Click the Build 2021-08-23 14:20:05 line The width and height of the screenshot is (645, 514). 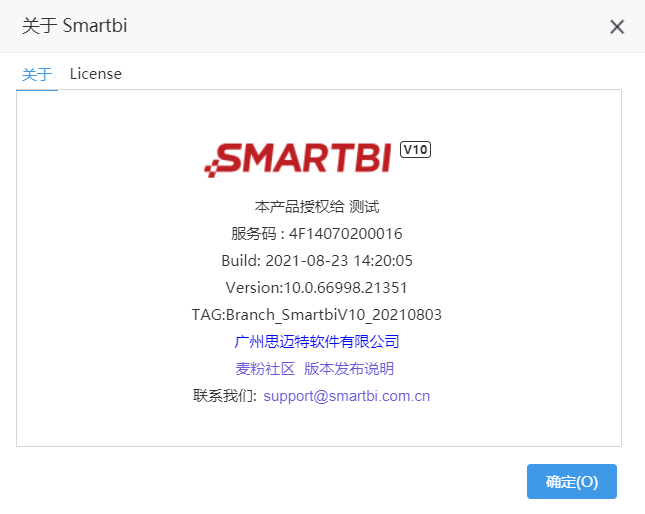[x=317, y=261]
